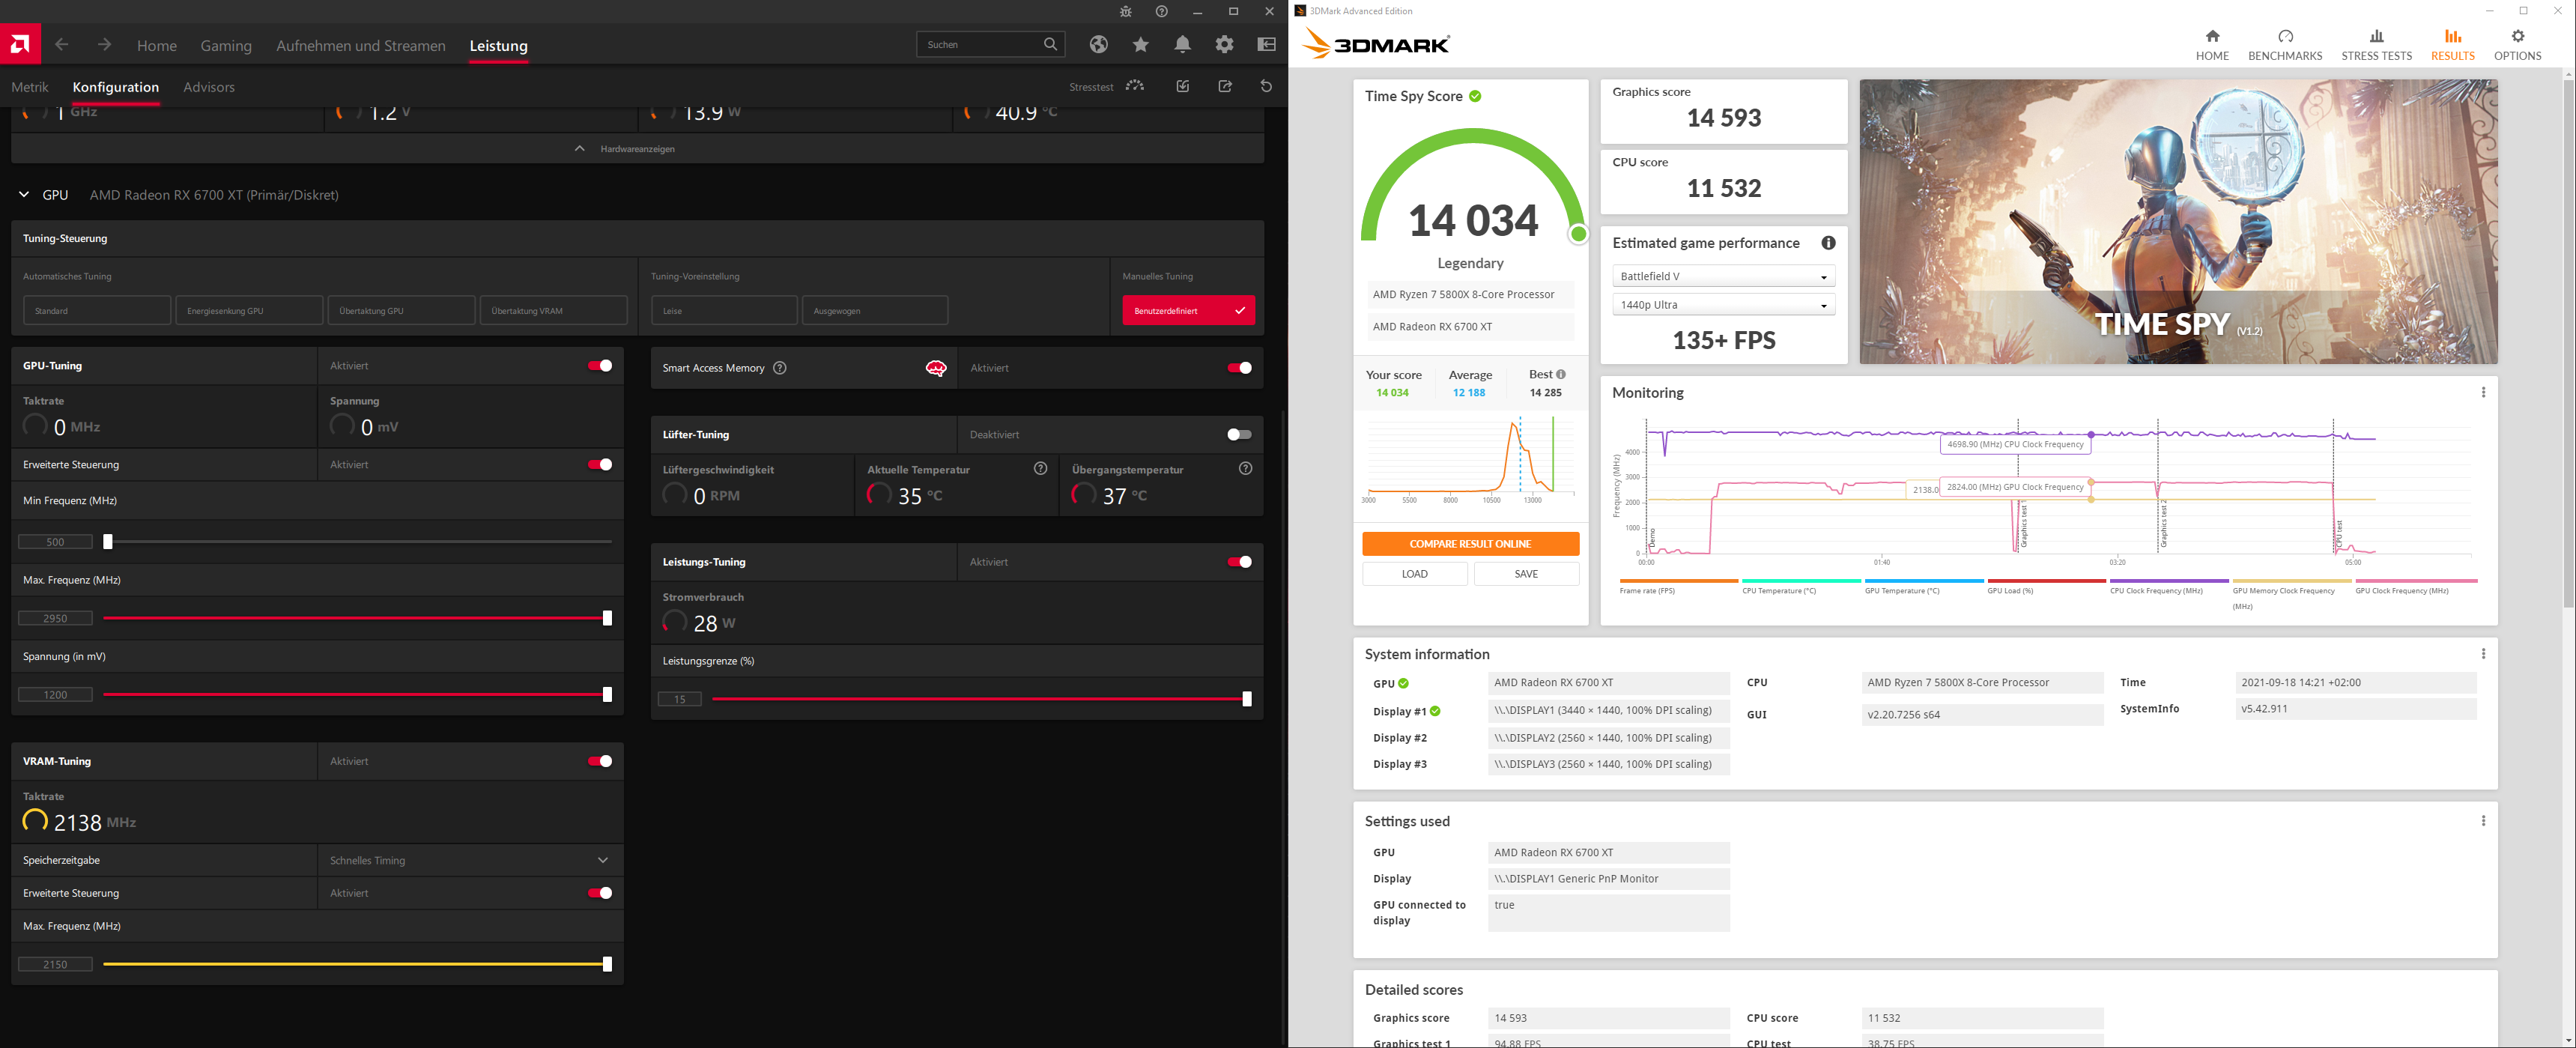
Task: Click info icon beside Estimated game performance
Action: (x=1828, y=243)
